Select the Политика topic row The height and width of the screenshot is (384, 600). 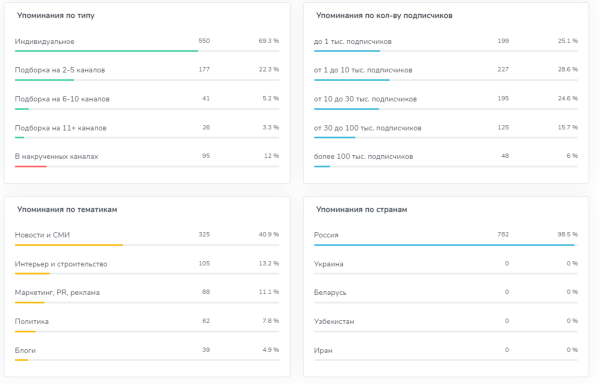pos(147,324)
